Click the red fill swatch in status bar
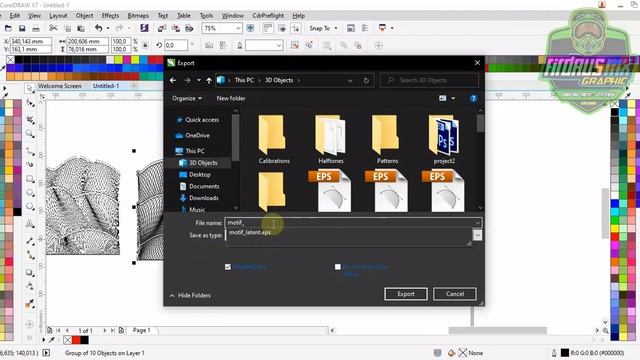 pos(76,340)
